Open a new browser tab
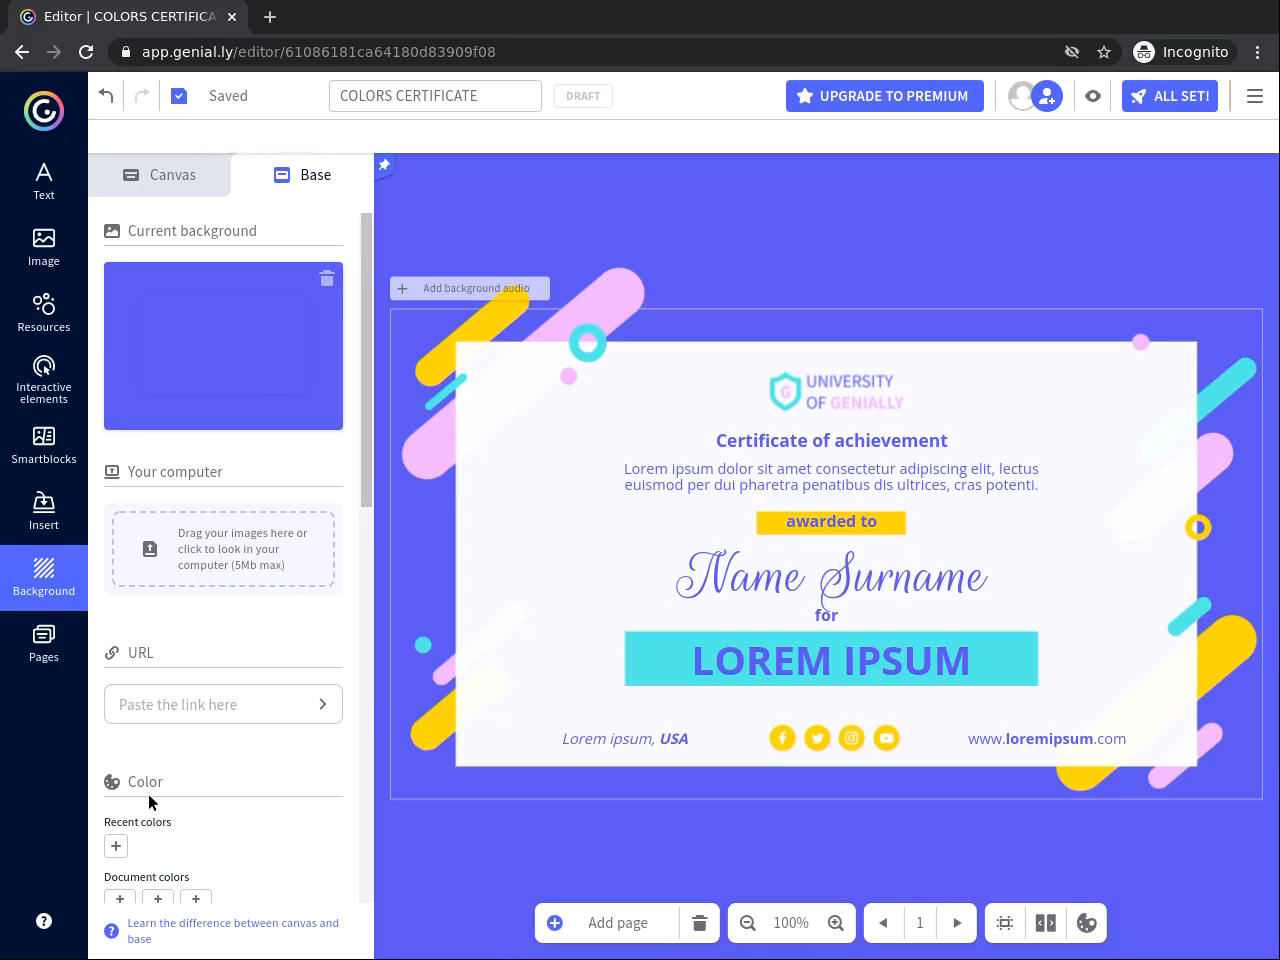The image size is (1280, 960). [270, 17]
